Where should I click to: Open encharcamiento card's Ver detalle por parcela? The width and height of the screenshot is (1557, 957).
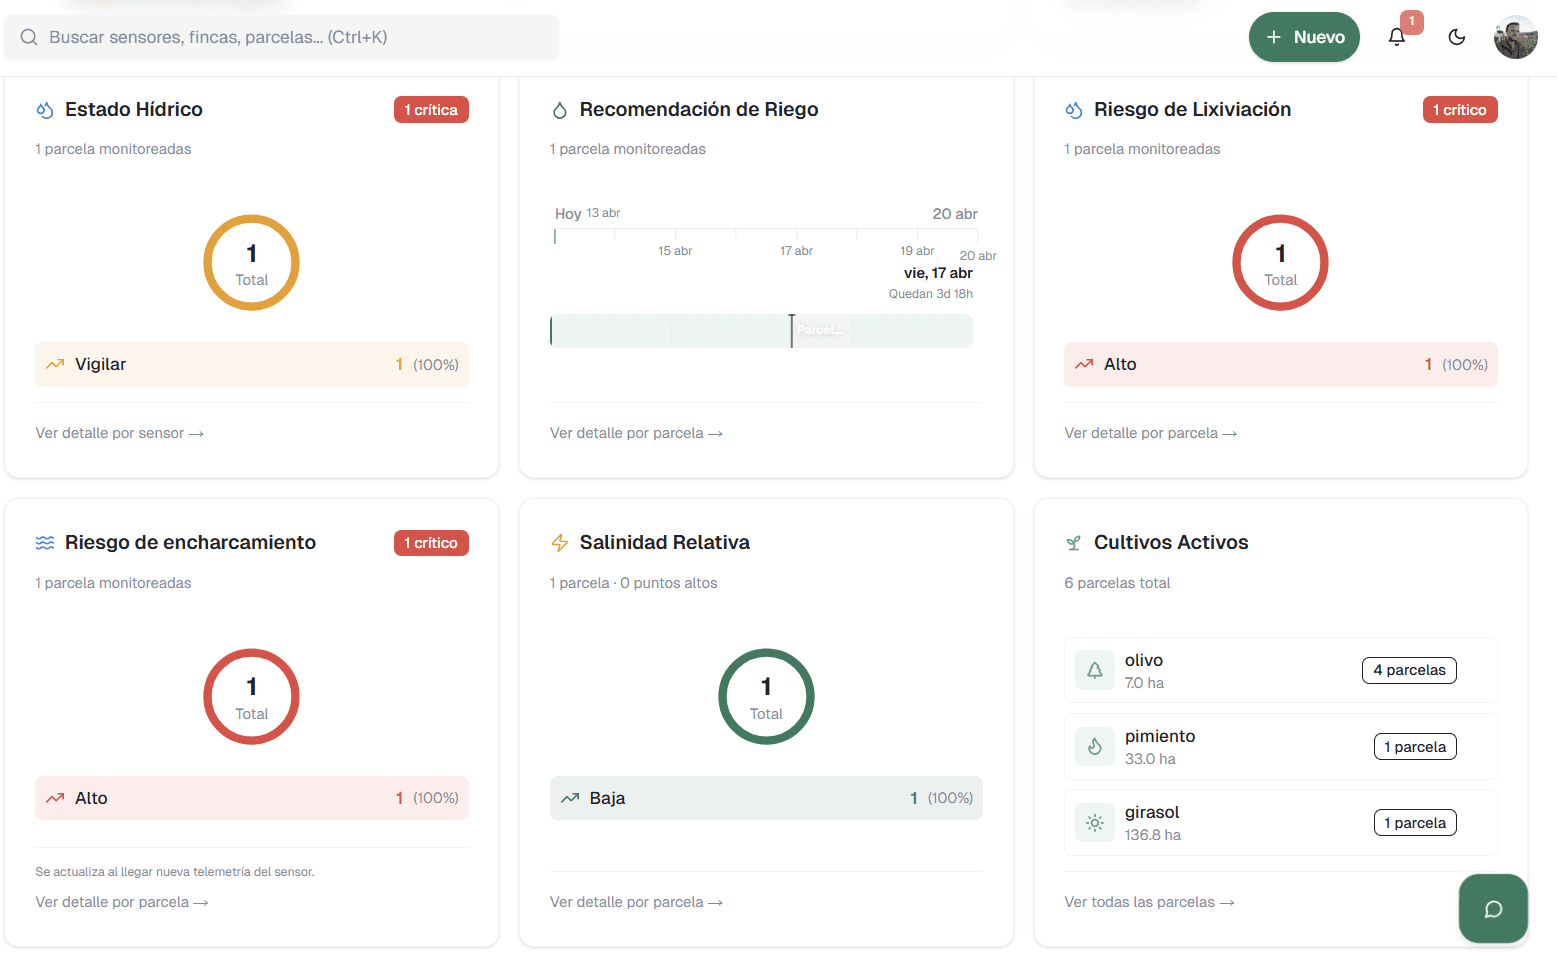click(122, 902)
